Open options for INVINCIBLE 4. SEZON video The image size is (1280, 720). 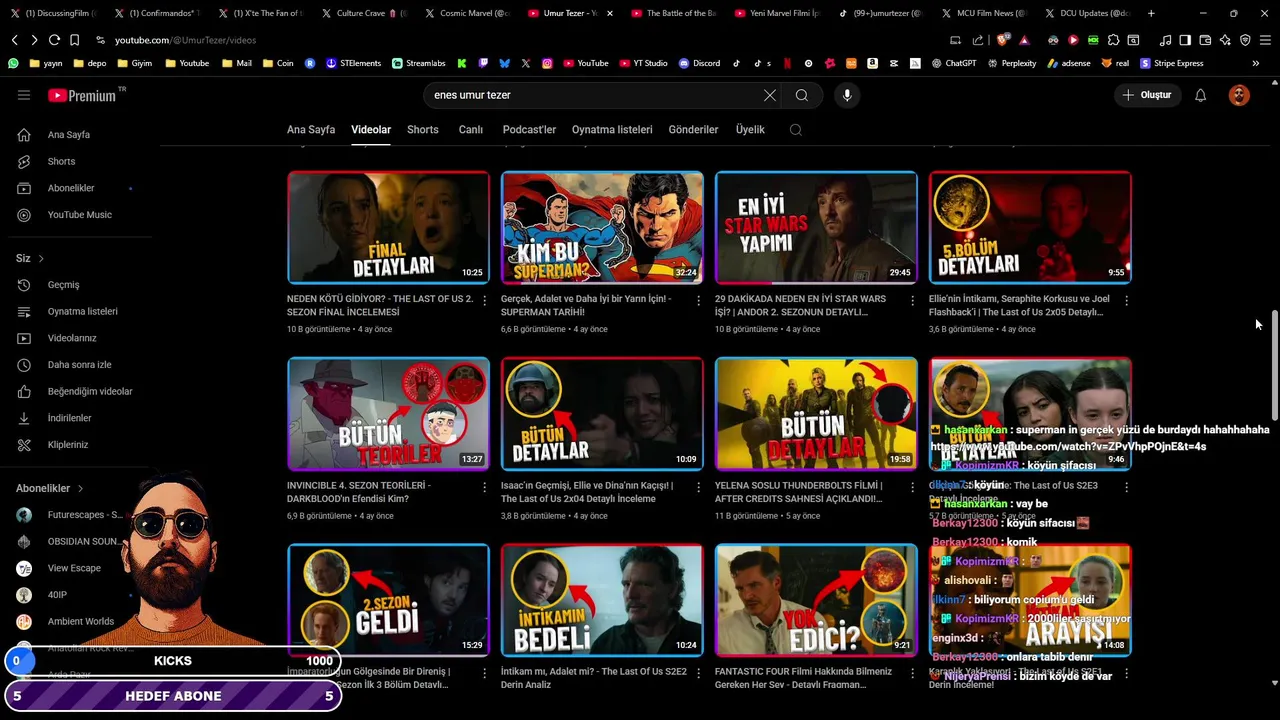click(485, 487)
